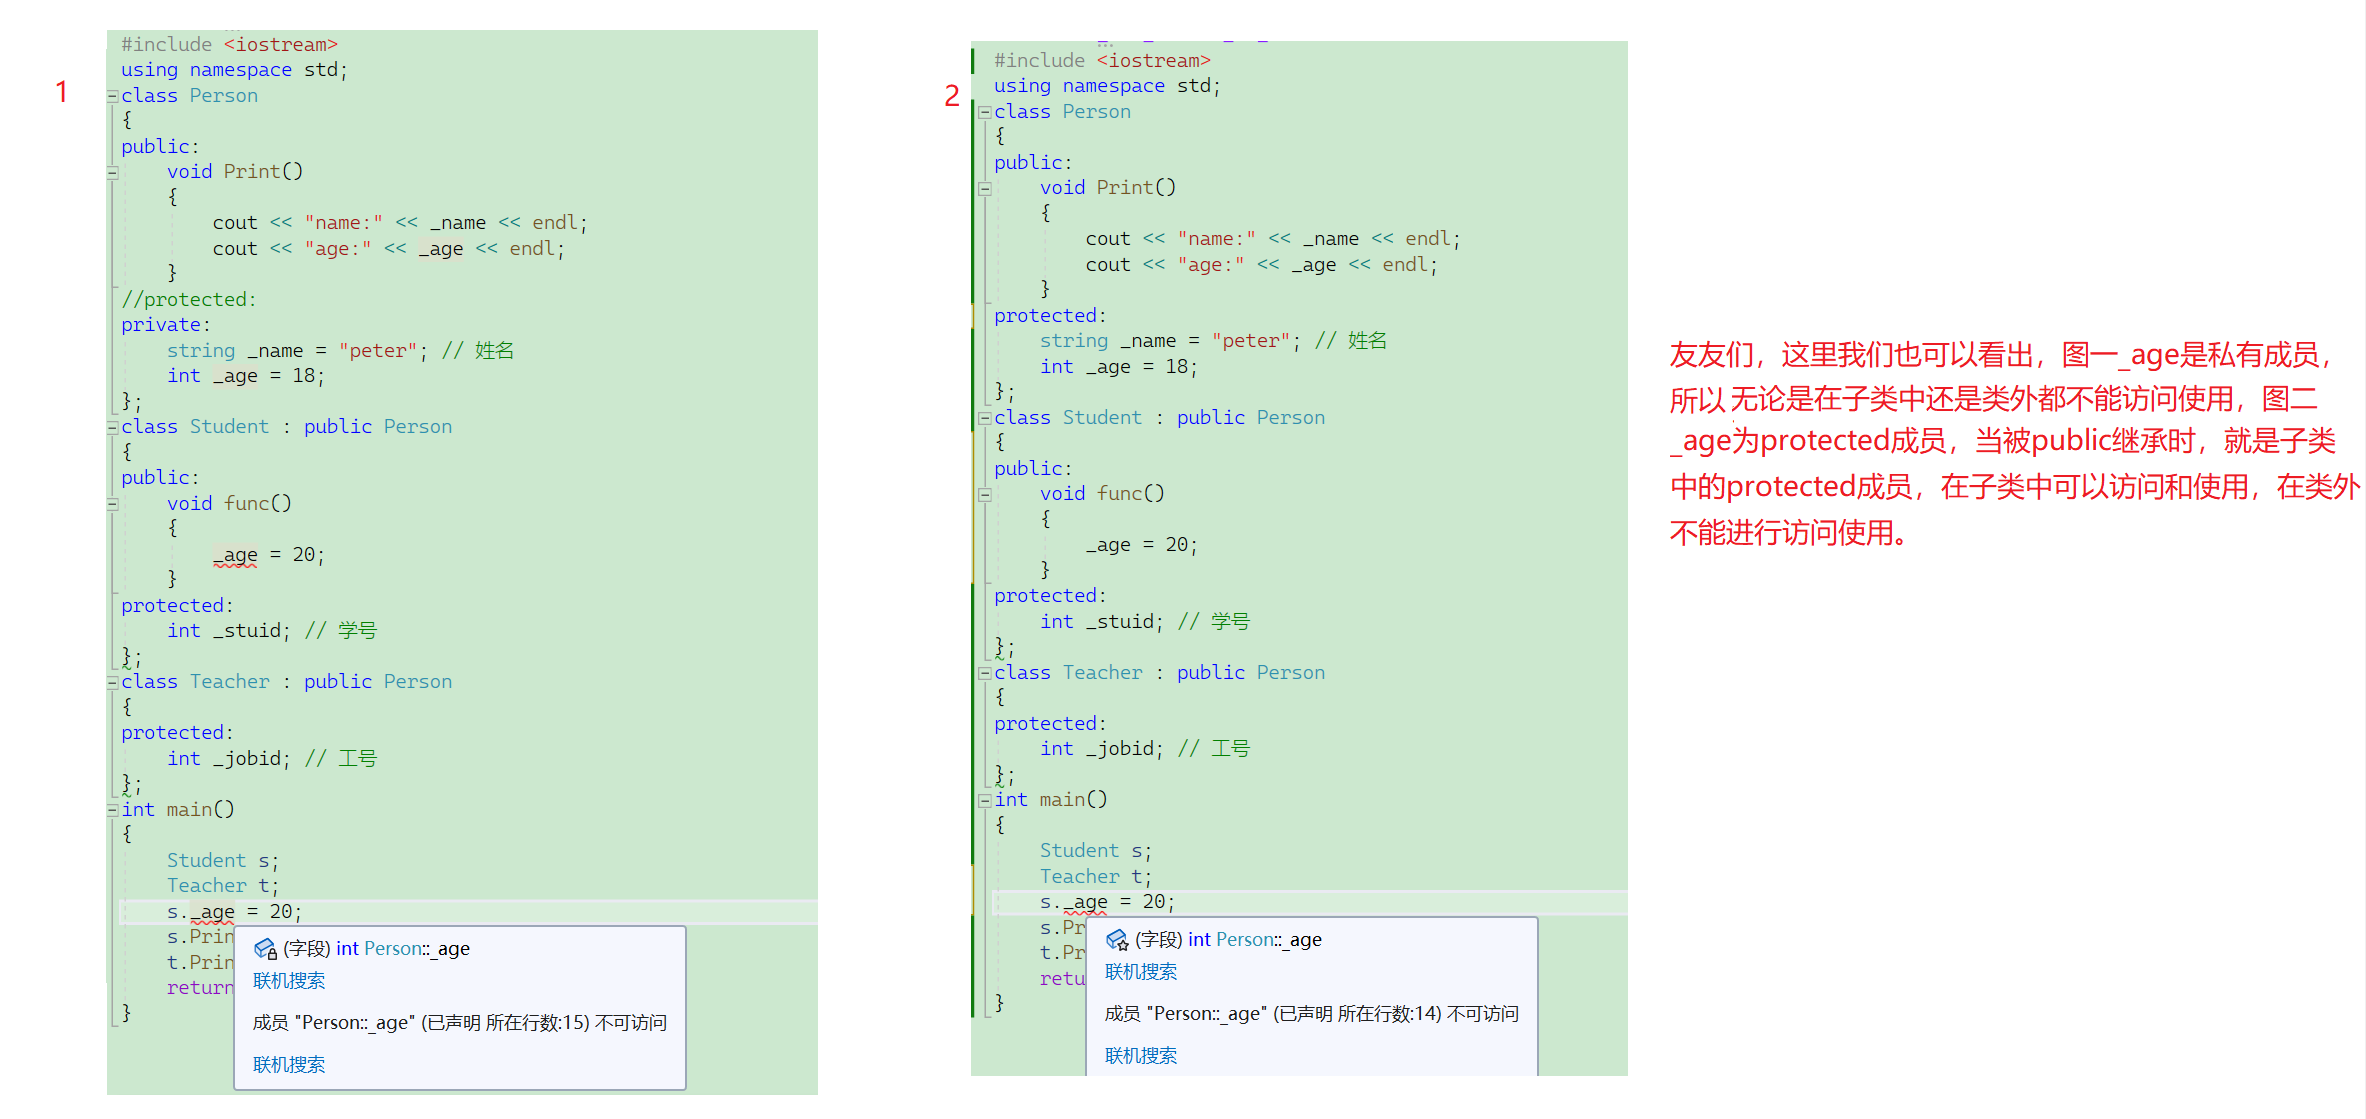Image resolution: width=2366 pixels, height=1119 pixels.
Task: Click the cout "name:" line in the right code
Action: pyautogui.click(x=1273, y=239)
